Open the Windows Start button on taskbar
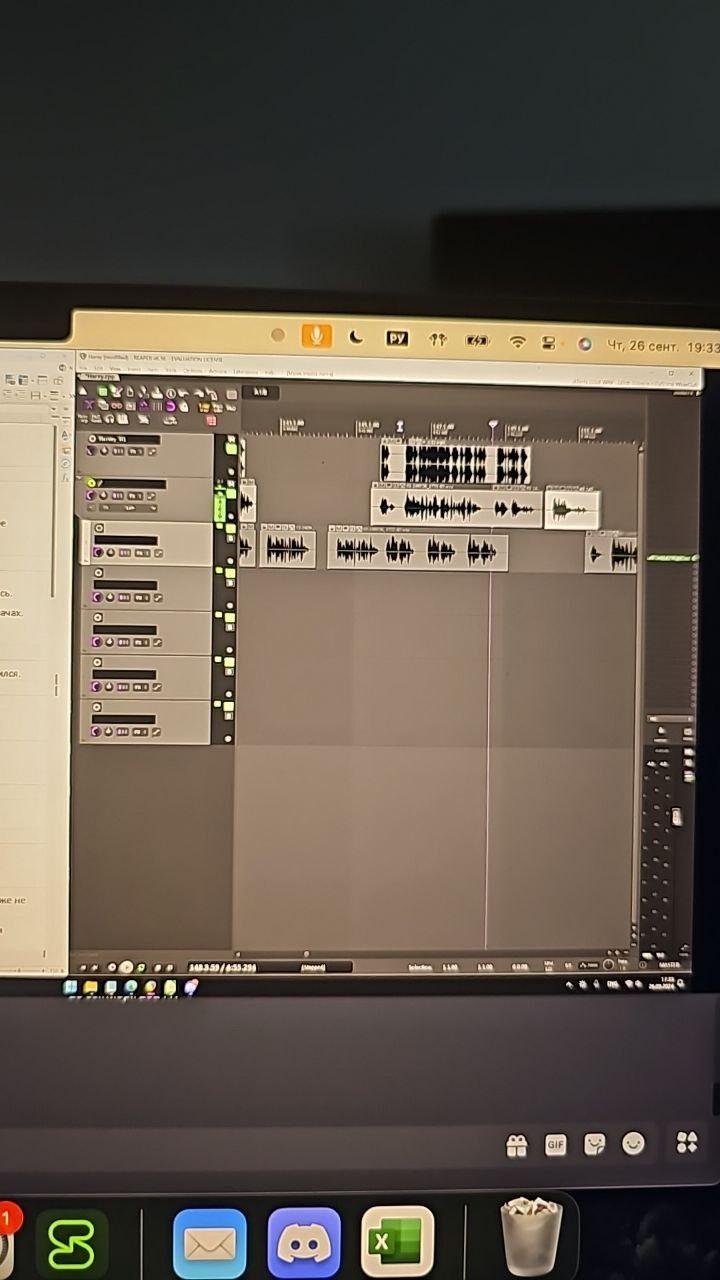 (x=72, y=988)
